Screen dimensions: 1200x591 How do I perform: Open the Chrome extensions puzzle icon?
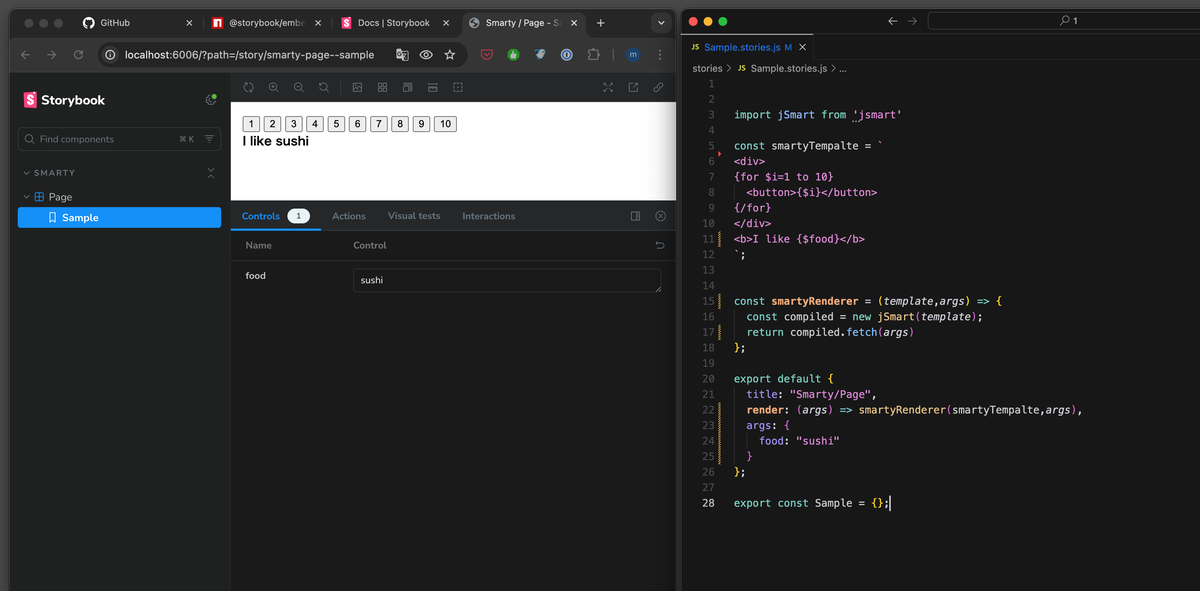593,55
